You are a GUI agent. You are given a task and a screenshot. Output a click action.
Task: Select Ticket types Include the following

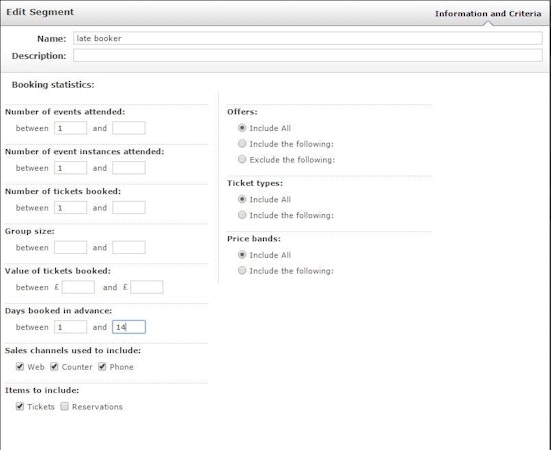(x=242, y=215)
